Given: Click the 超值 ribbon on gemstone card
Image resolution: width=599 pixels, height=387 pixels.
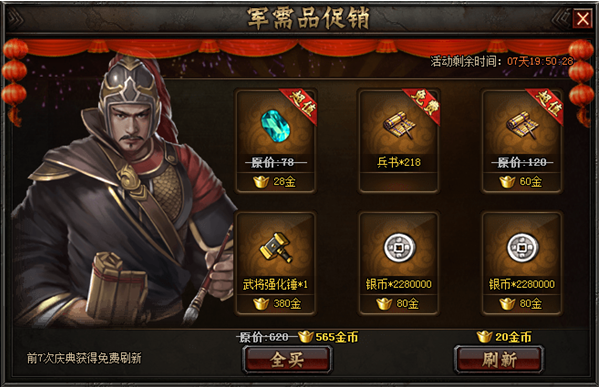Looking at the screenshot, I should [x=301, y=104].
